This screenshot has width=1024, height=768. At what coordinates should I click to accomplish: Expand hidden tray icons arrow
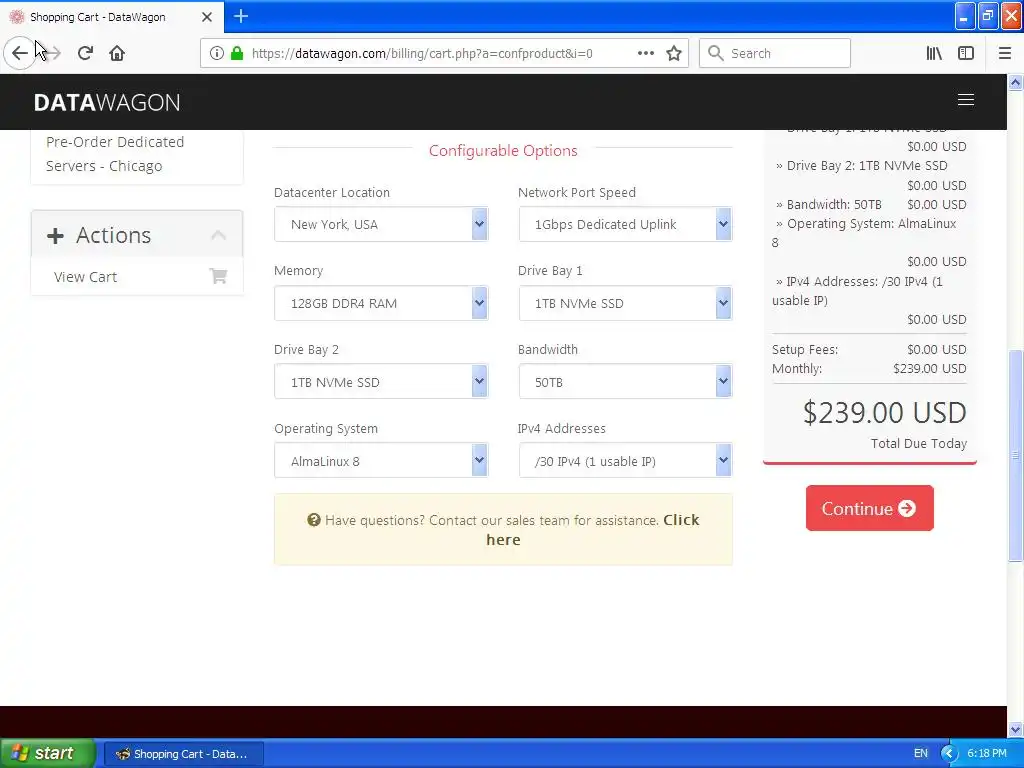coord(949,753)
